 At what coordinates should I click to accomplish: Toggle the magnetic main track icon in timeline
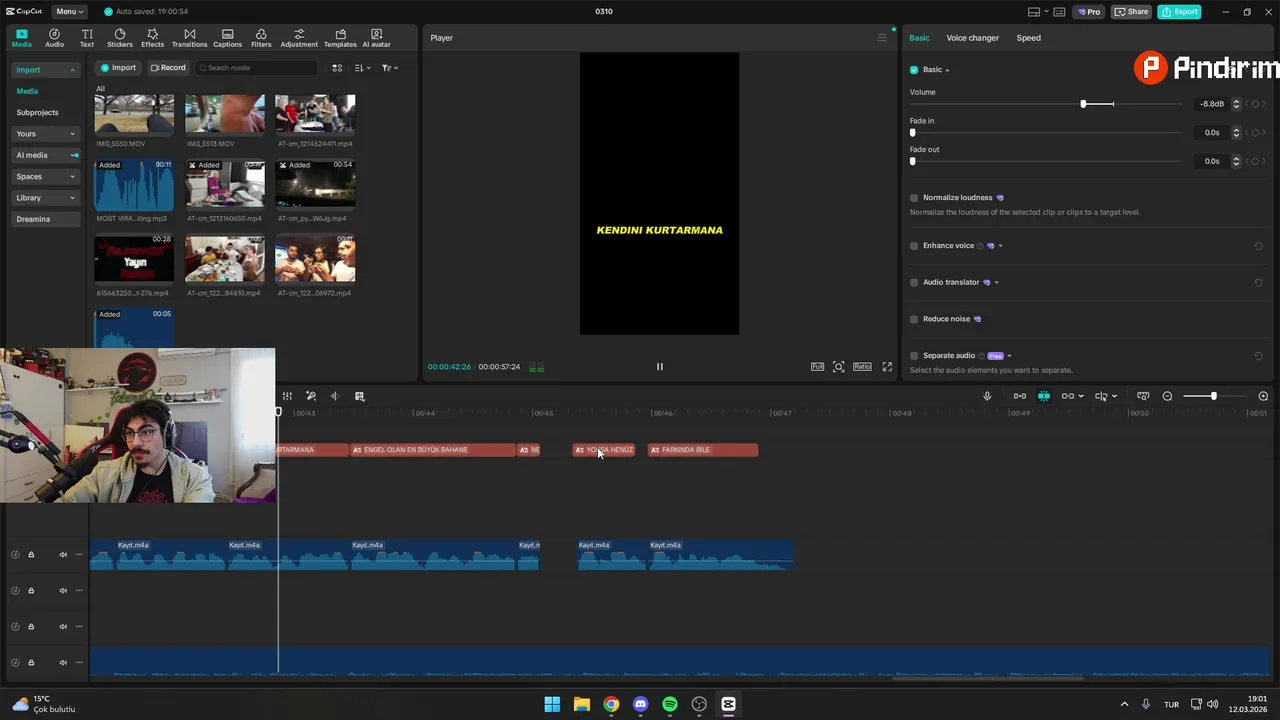coord(1044,396)
